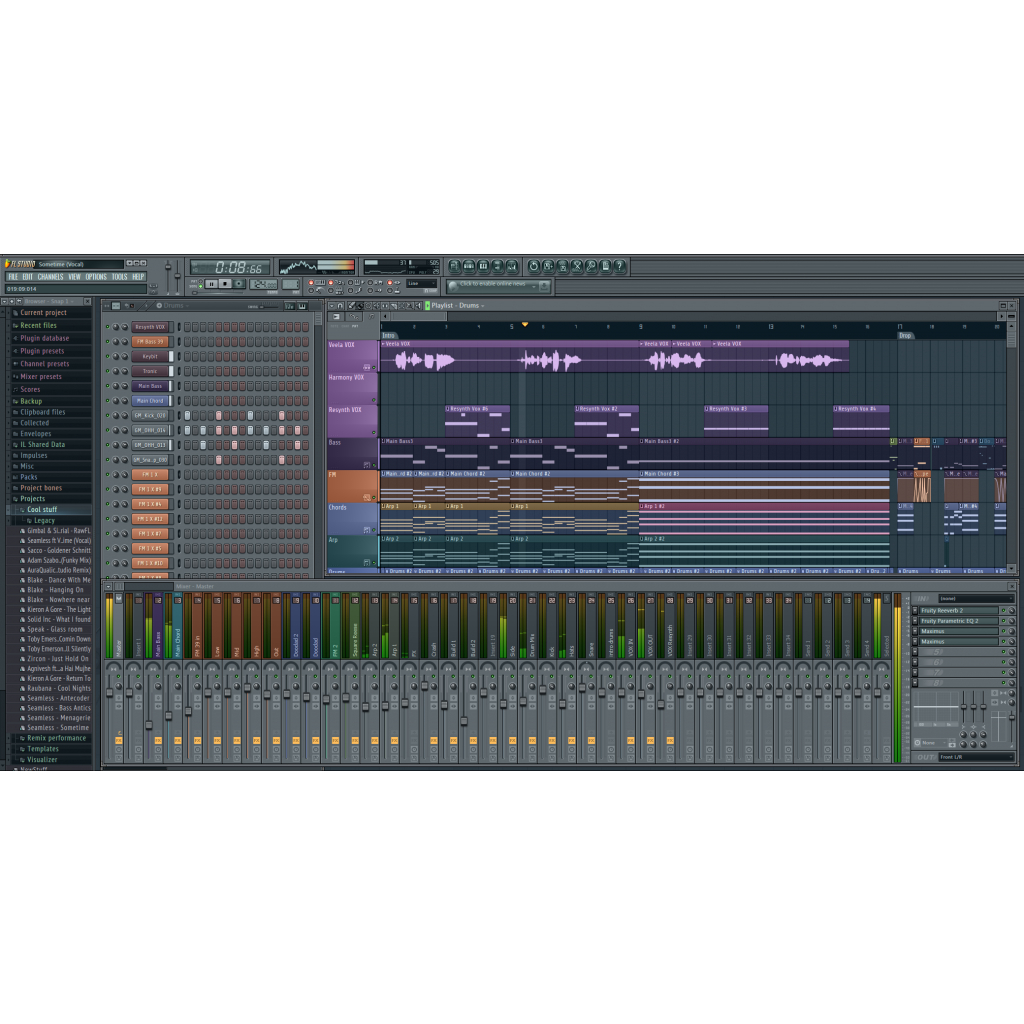Click the Drop marker in playlist timeline

[x=905, y=336]
